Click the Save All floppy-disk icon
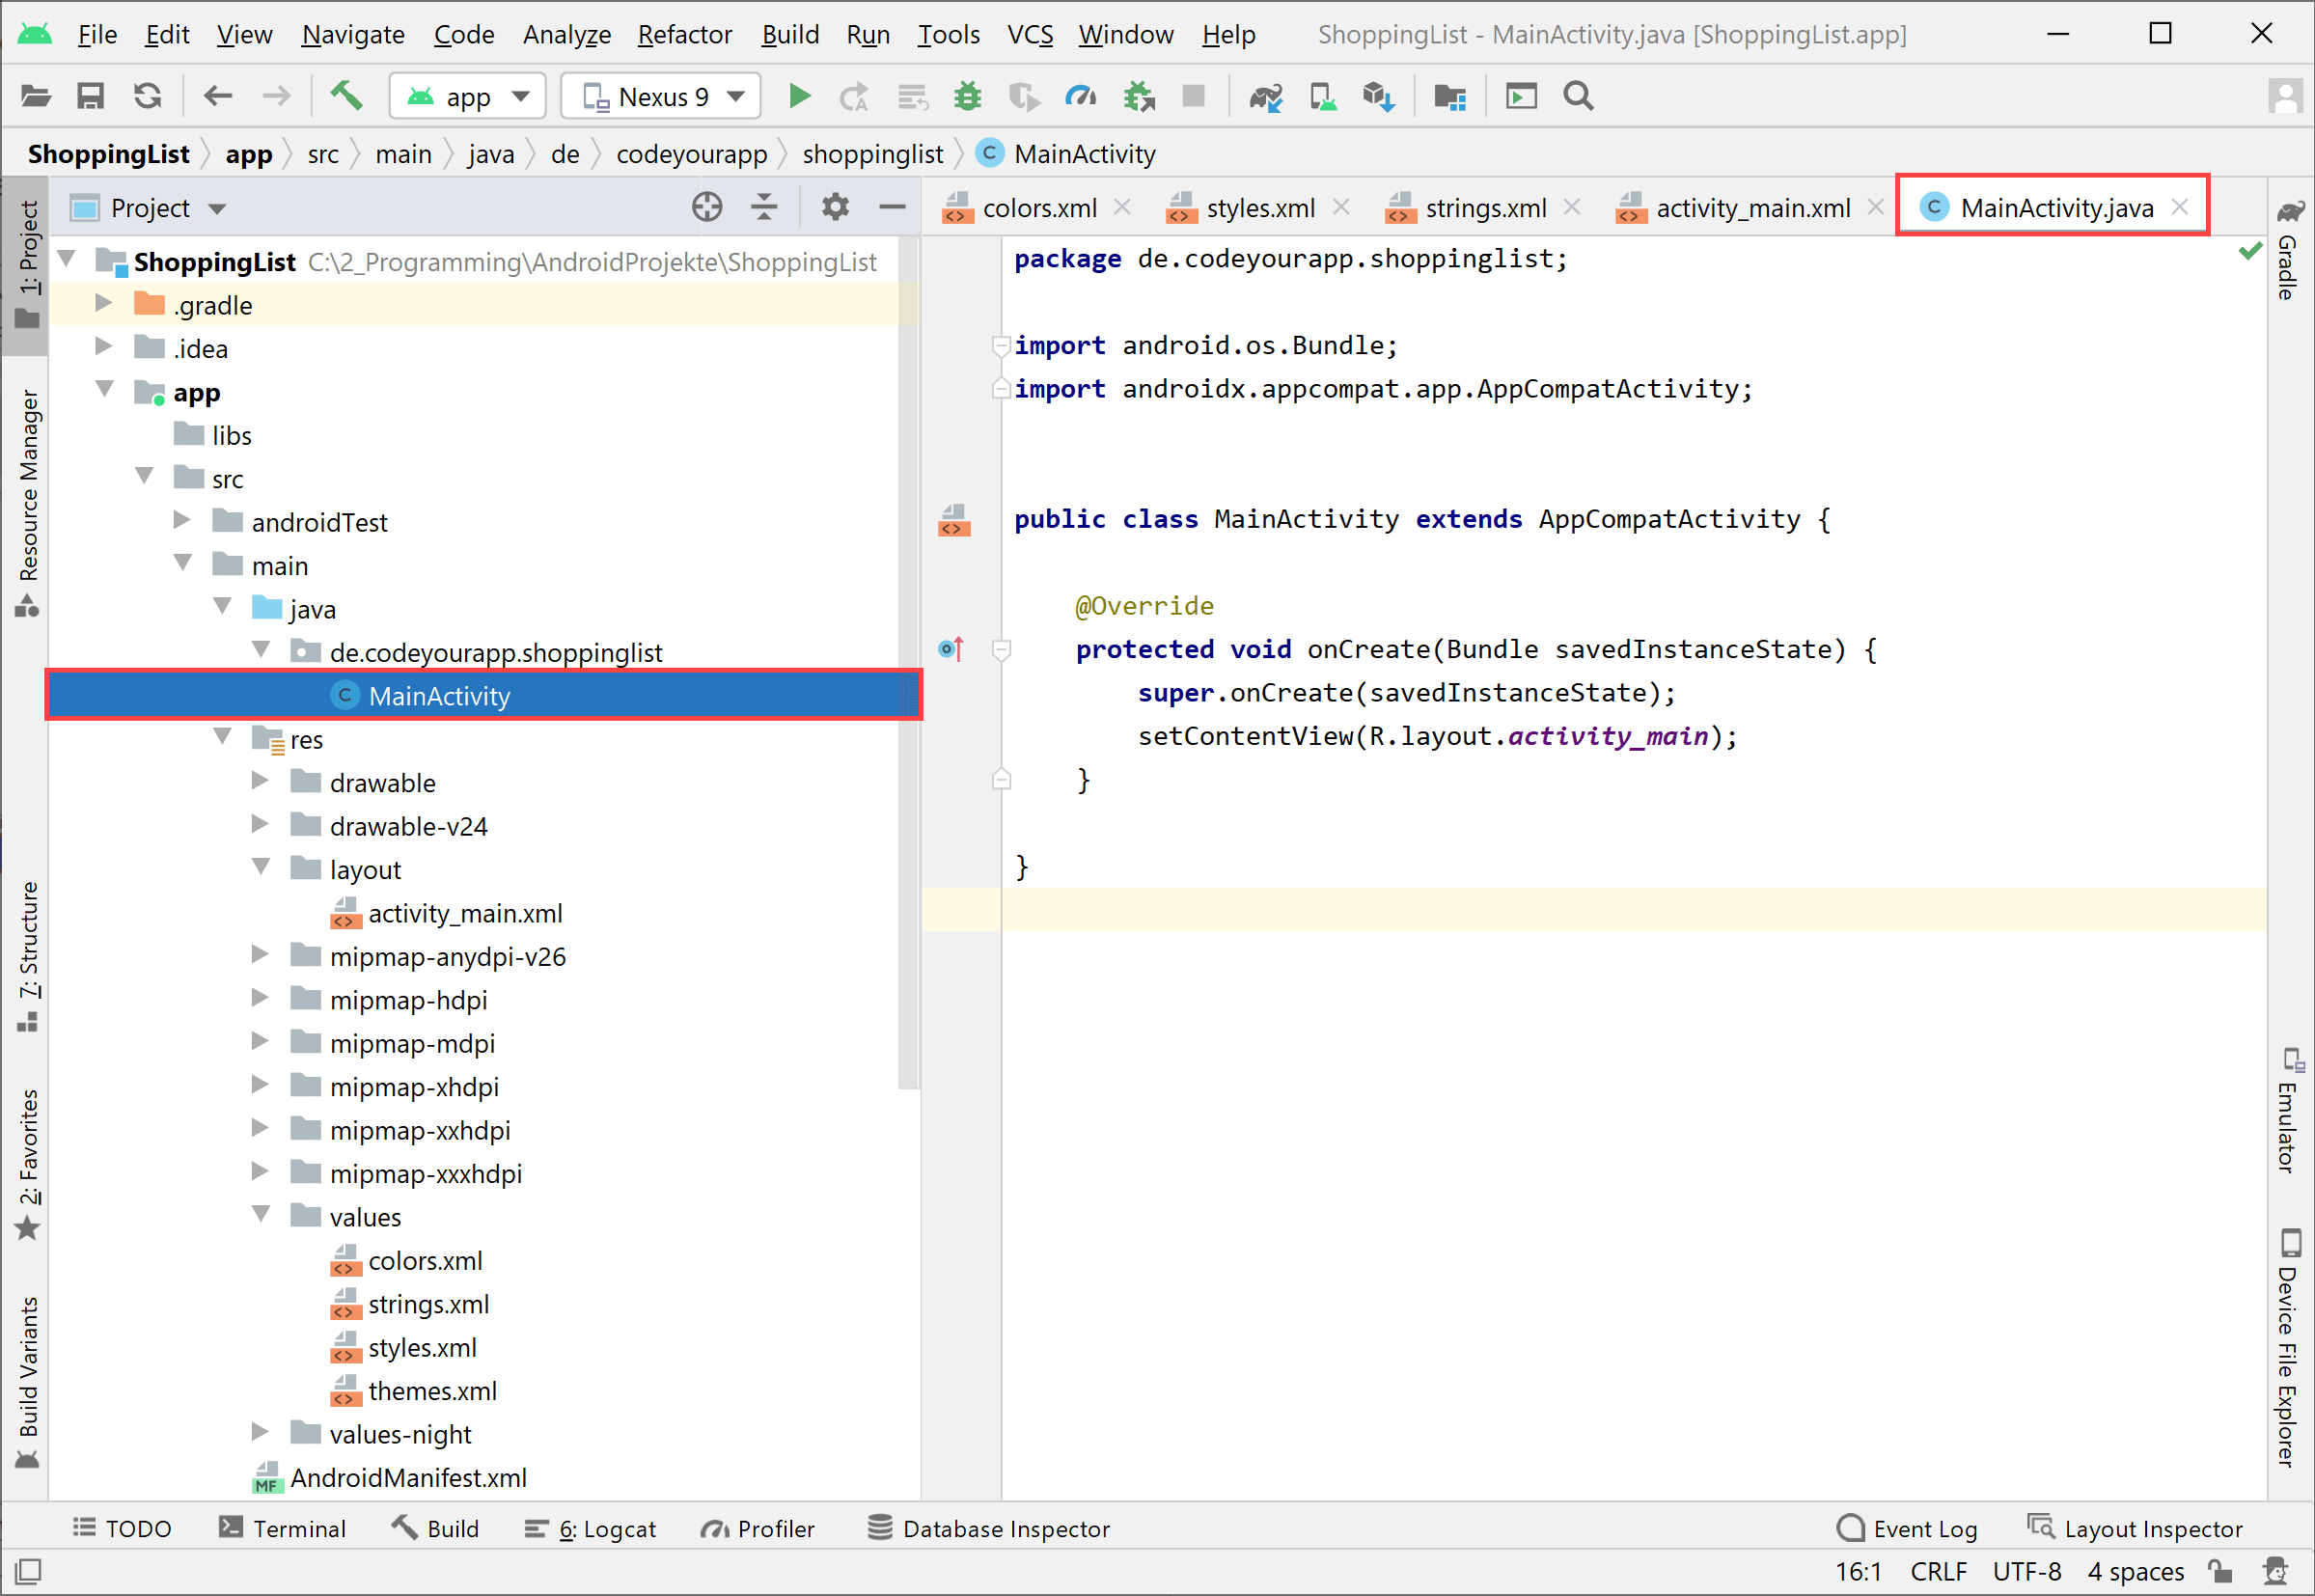 point(91,97)
